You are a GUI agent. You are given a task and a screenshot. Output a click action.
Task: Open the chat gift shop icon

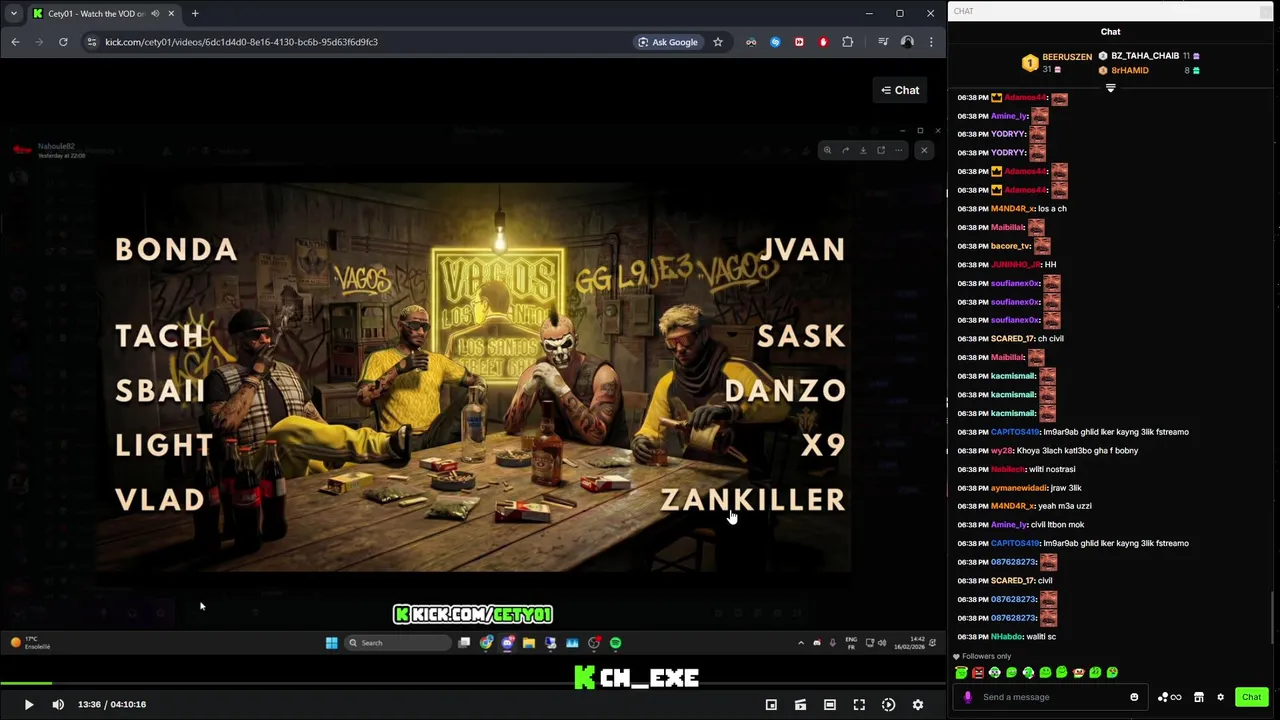point(1199,697)
